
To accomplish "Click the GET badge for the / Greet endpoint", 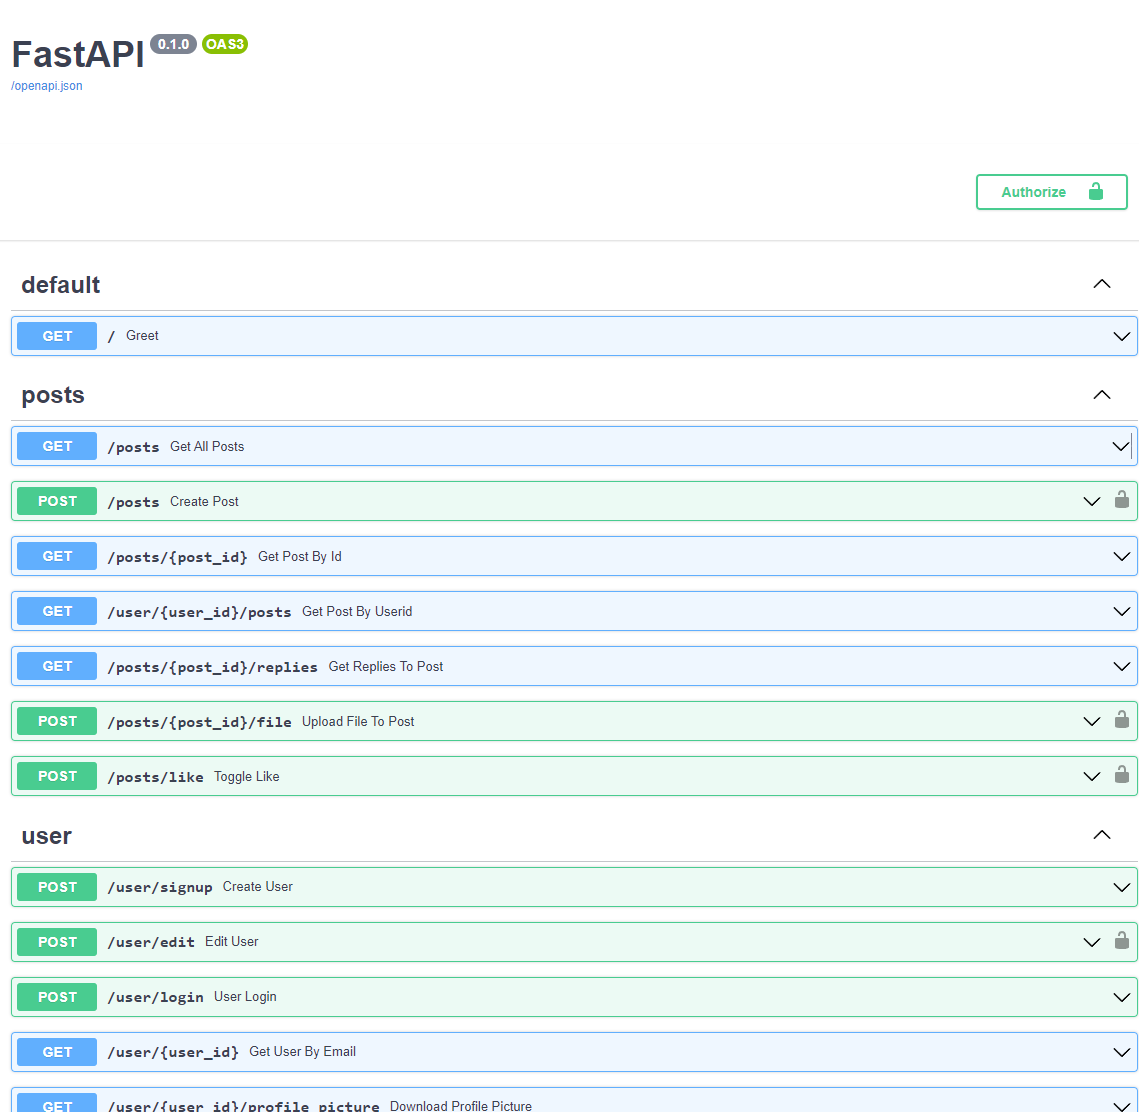I will tap(57, 336).
